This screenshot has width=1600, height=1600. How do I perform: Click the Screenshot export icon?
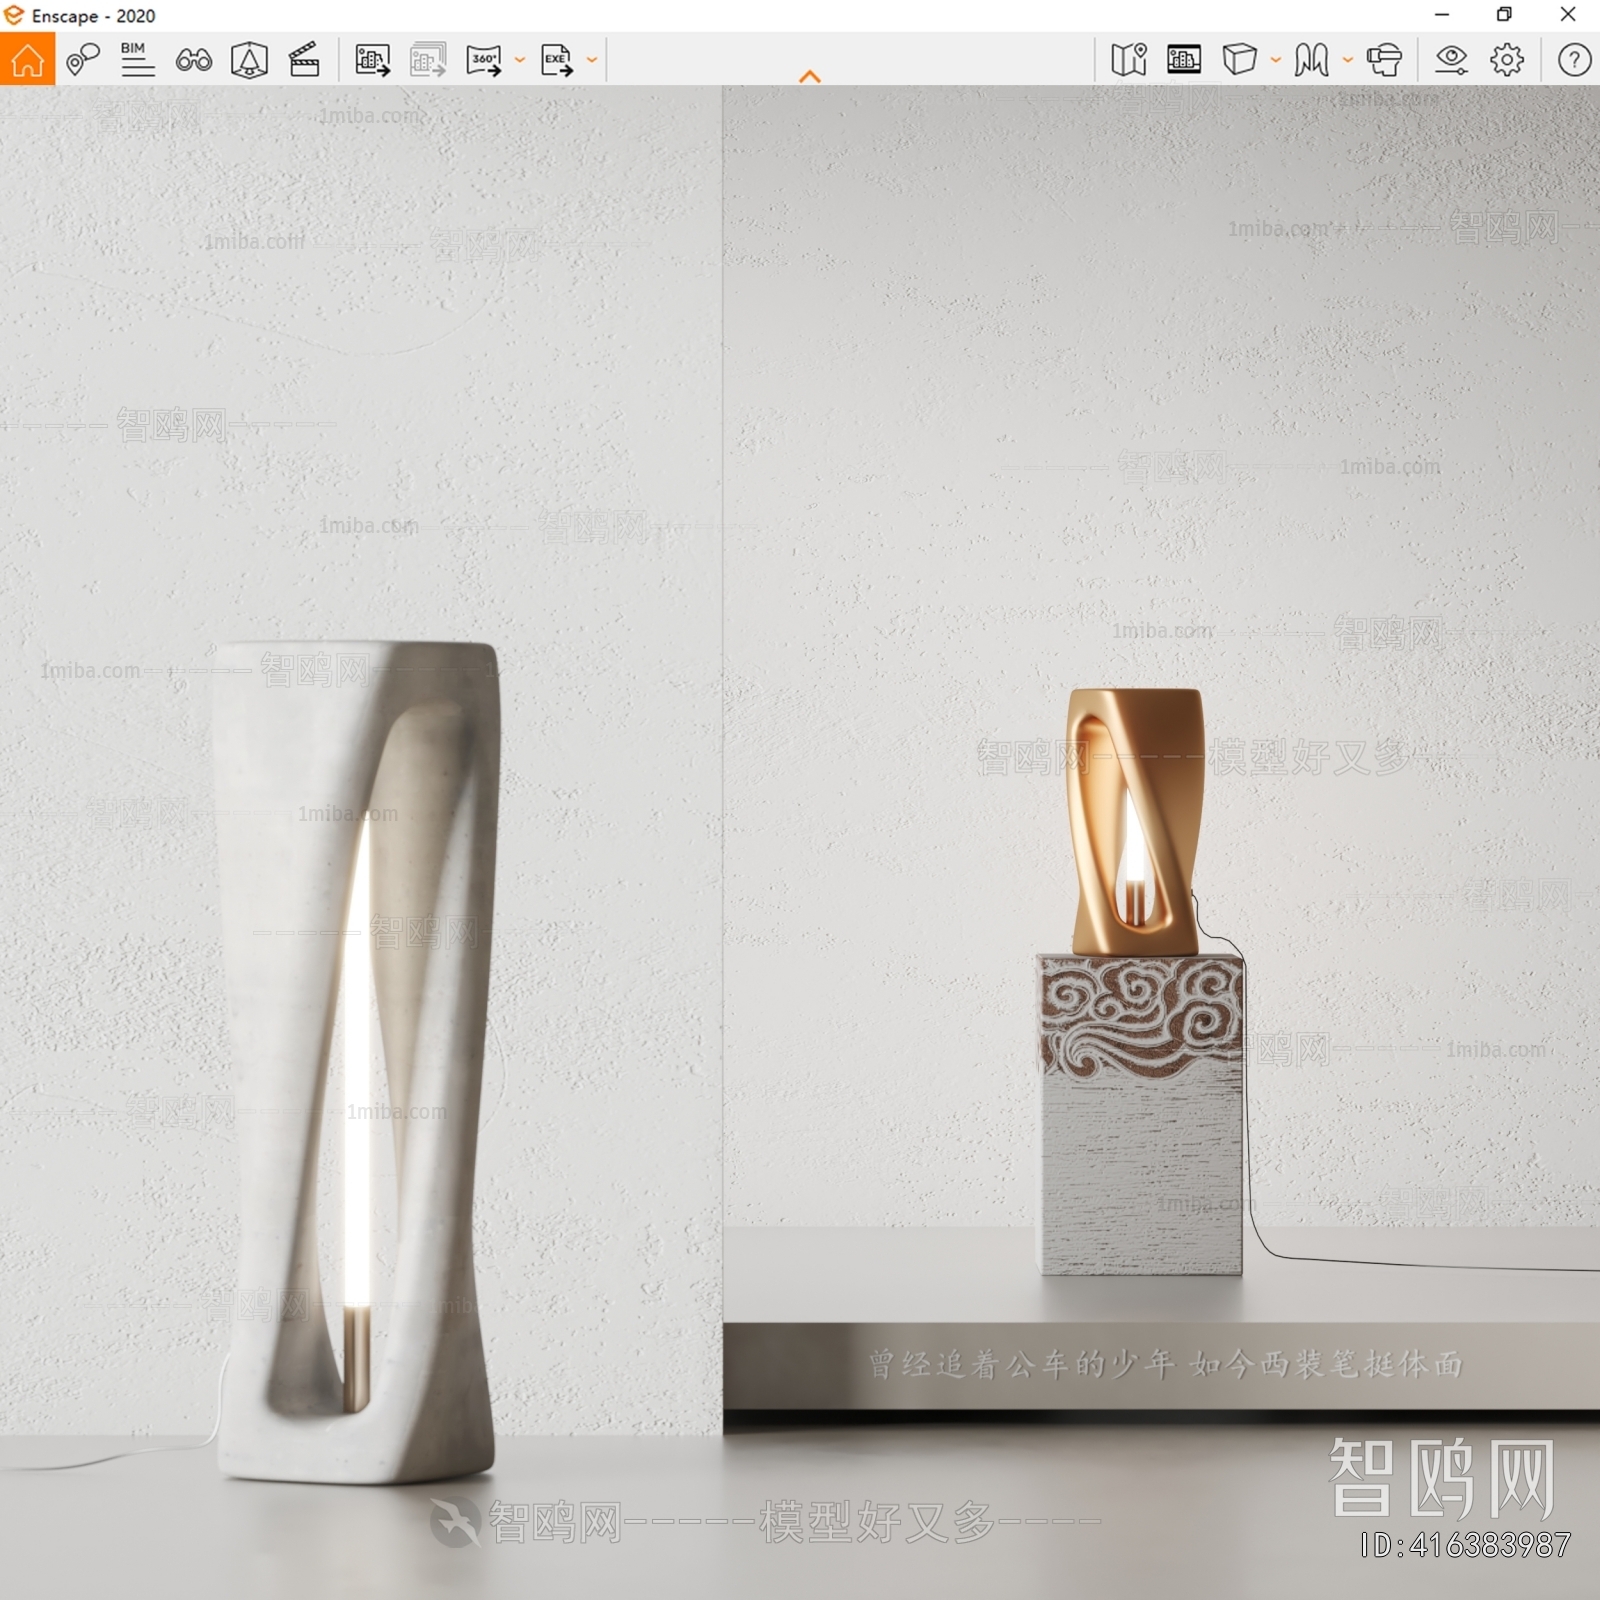[x=372, y=60]
